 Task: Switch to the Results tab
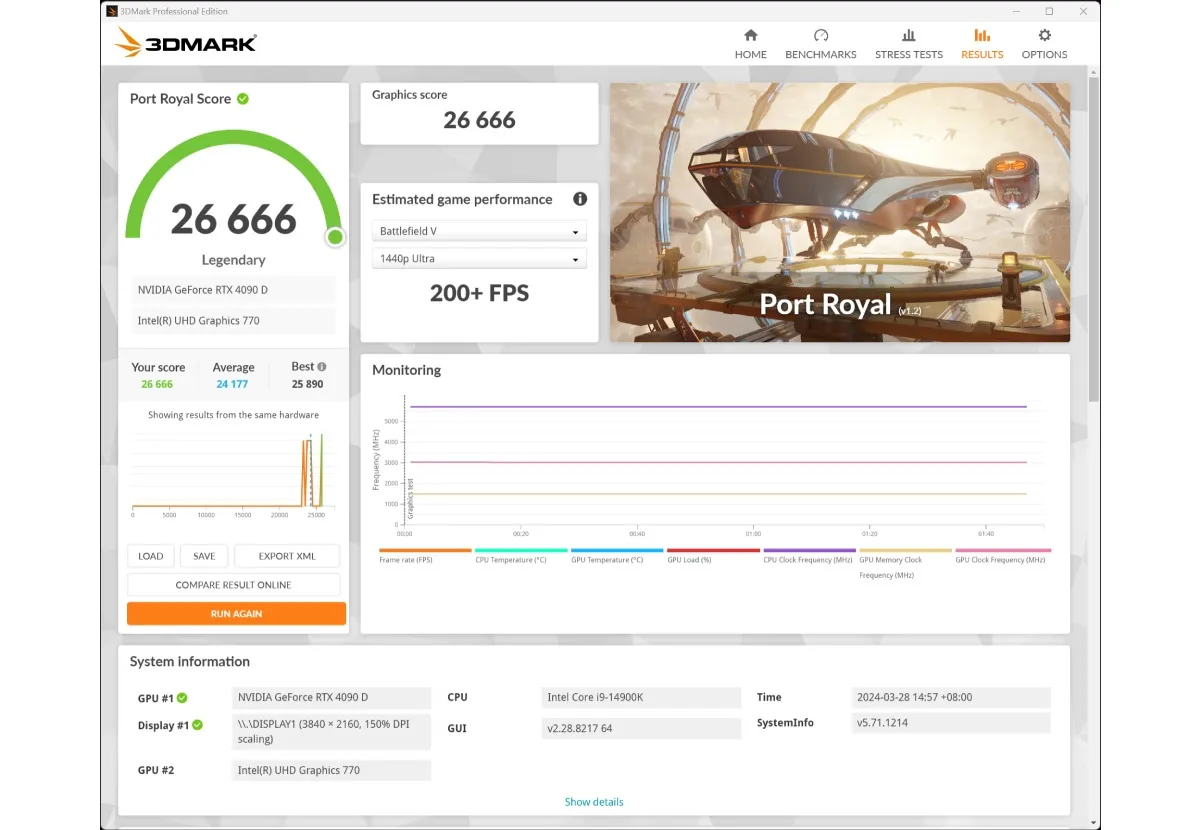pos(982,43)
